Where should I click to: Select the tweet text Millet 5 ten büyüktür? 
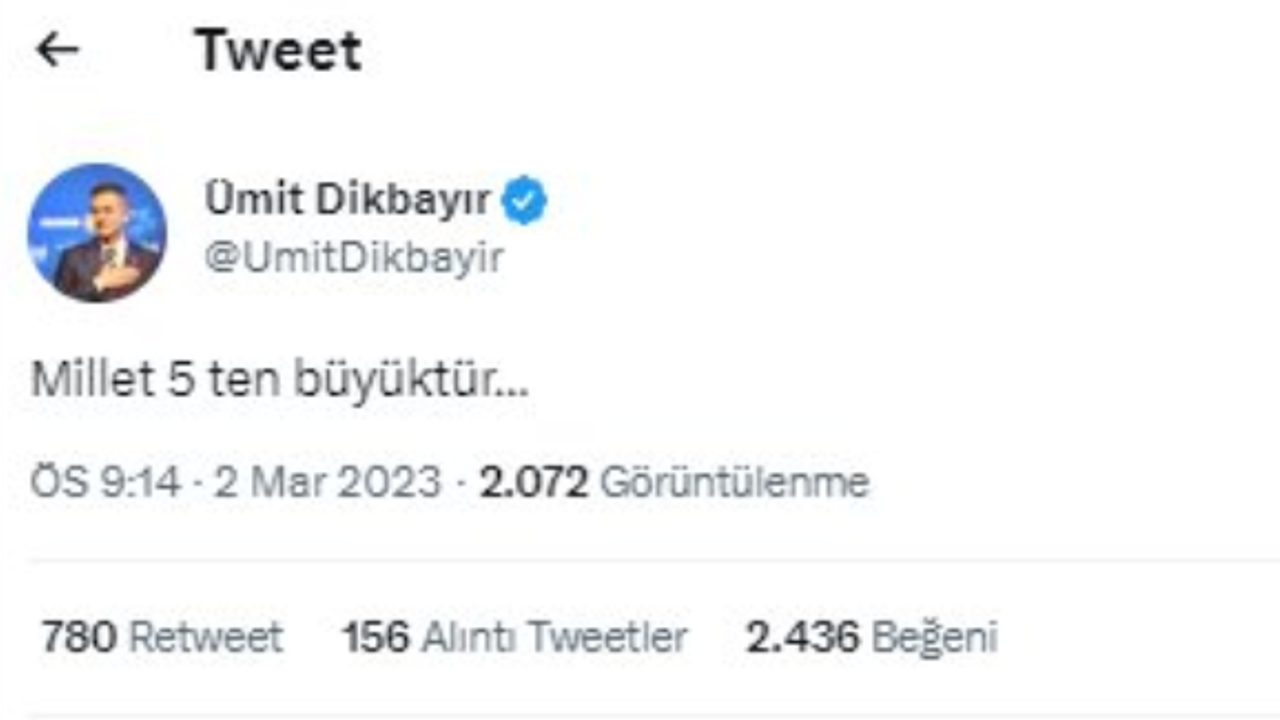280,381
